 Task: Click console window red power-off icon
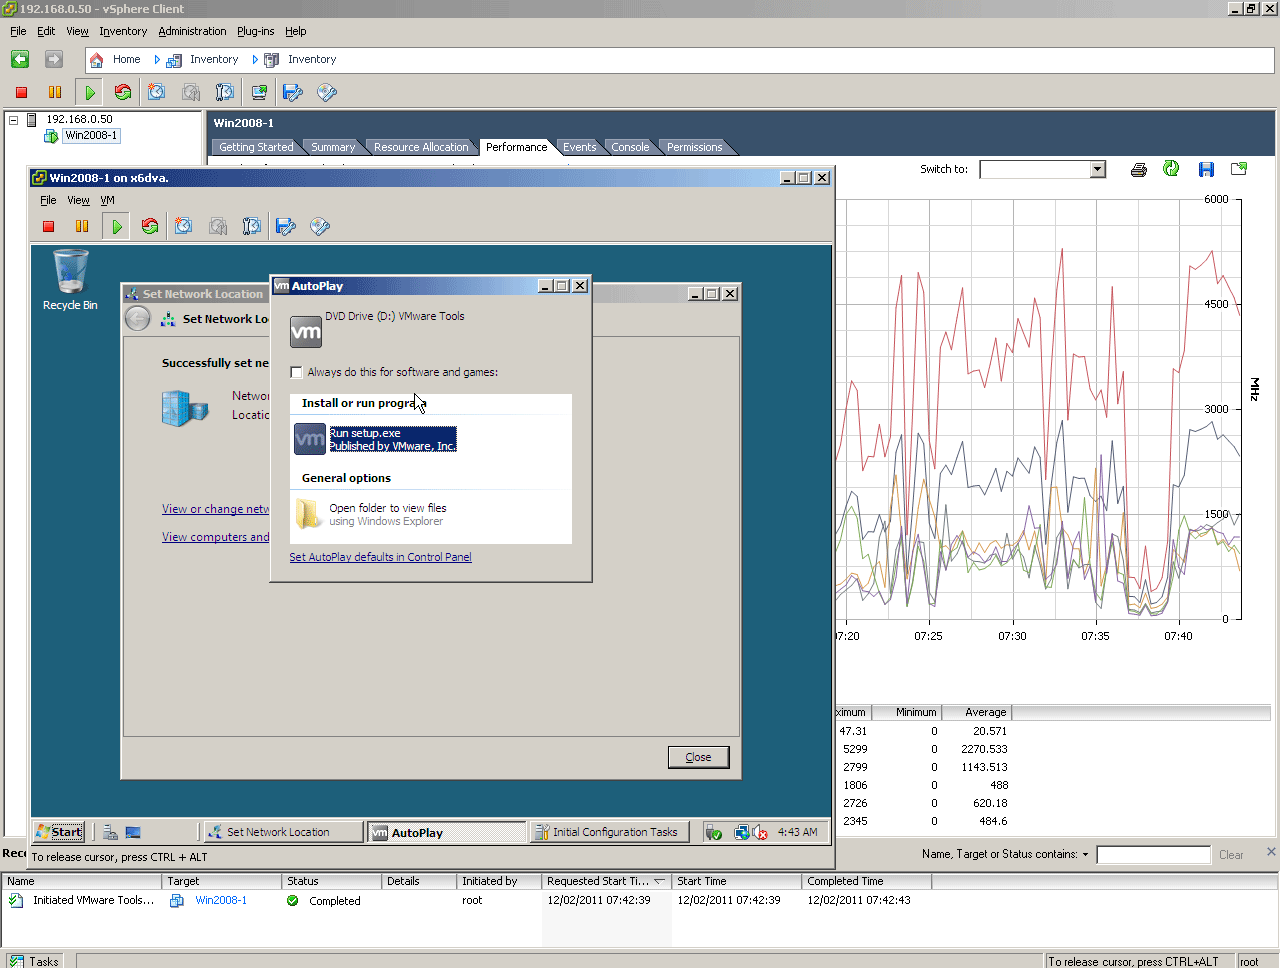click(x=48, y=226)
